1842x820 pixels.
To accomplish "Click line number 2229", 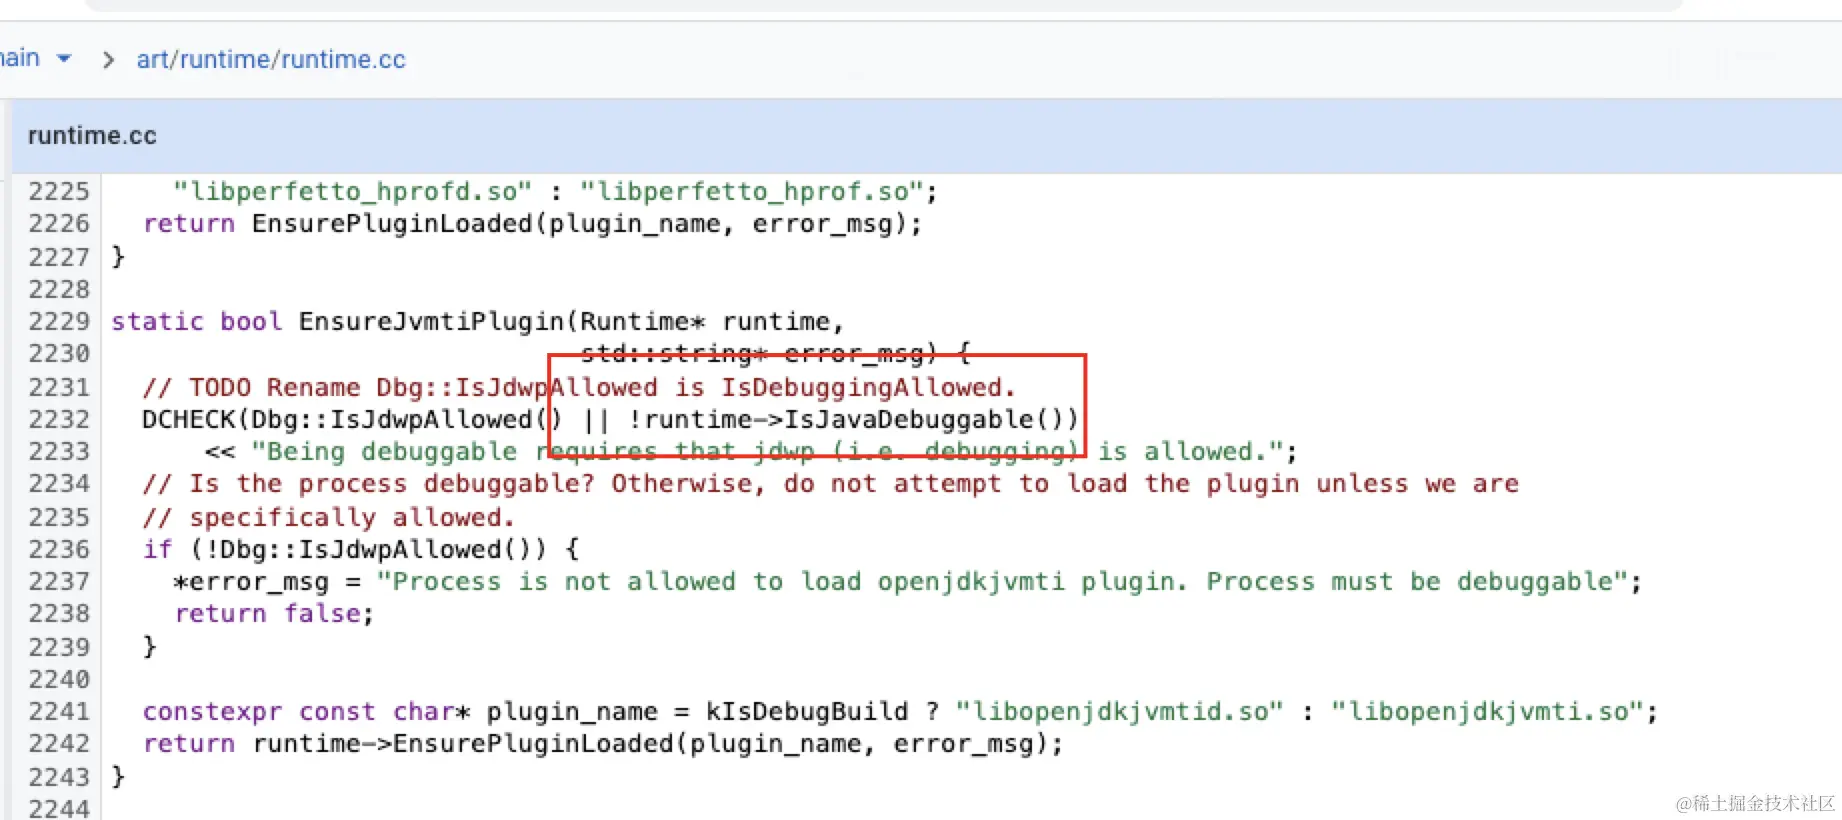I will [x=59, y=321].
